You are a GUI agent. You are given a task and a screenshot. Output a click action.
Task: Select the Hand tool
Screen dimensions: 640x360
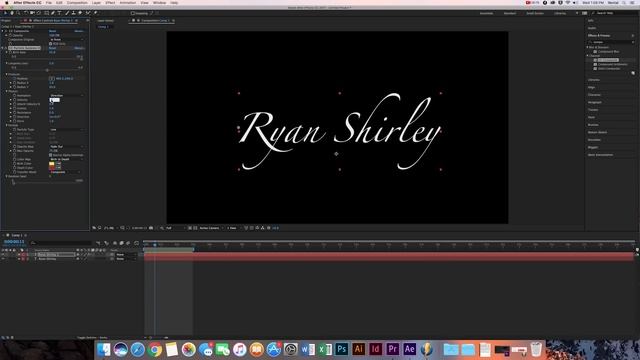pyautogui.click(x=11, y=13)
